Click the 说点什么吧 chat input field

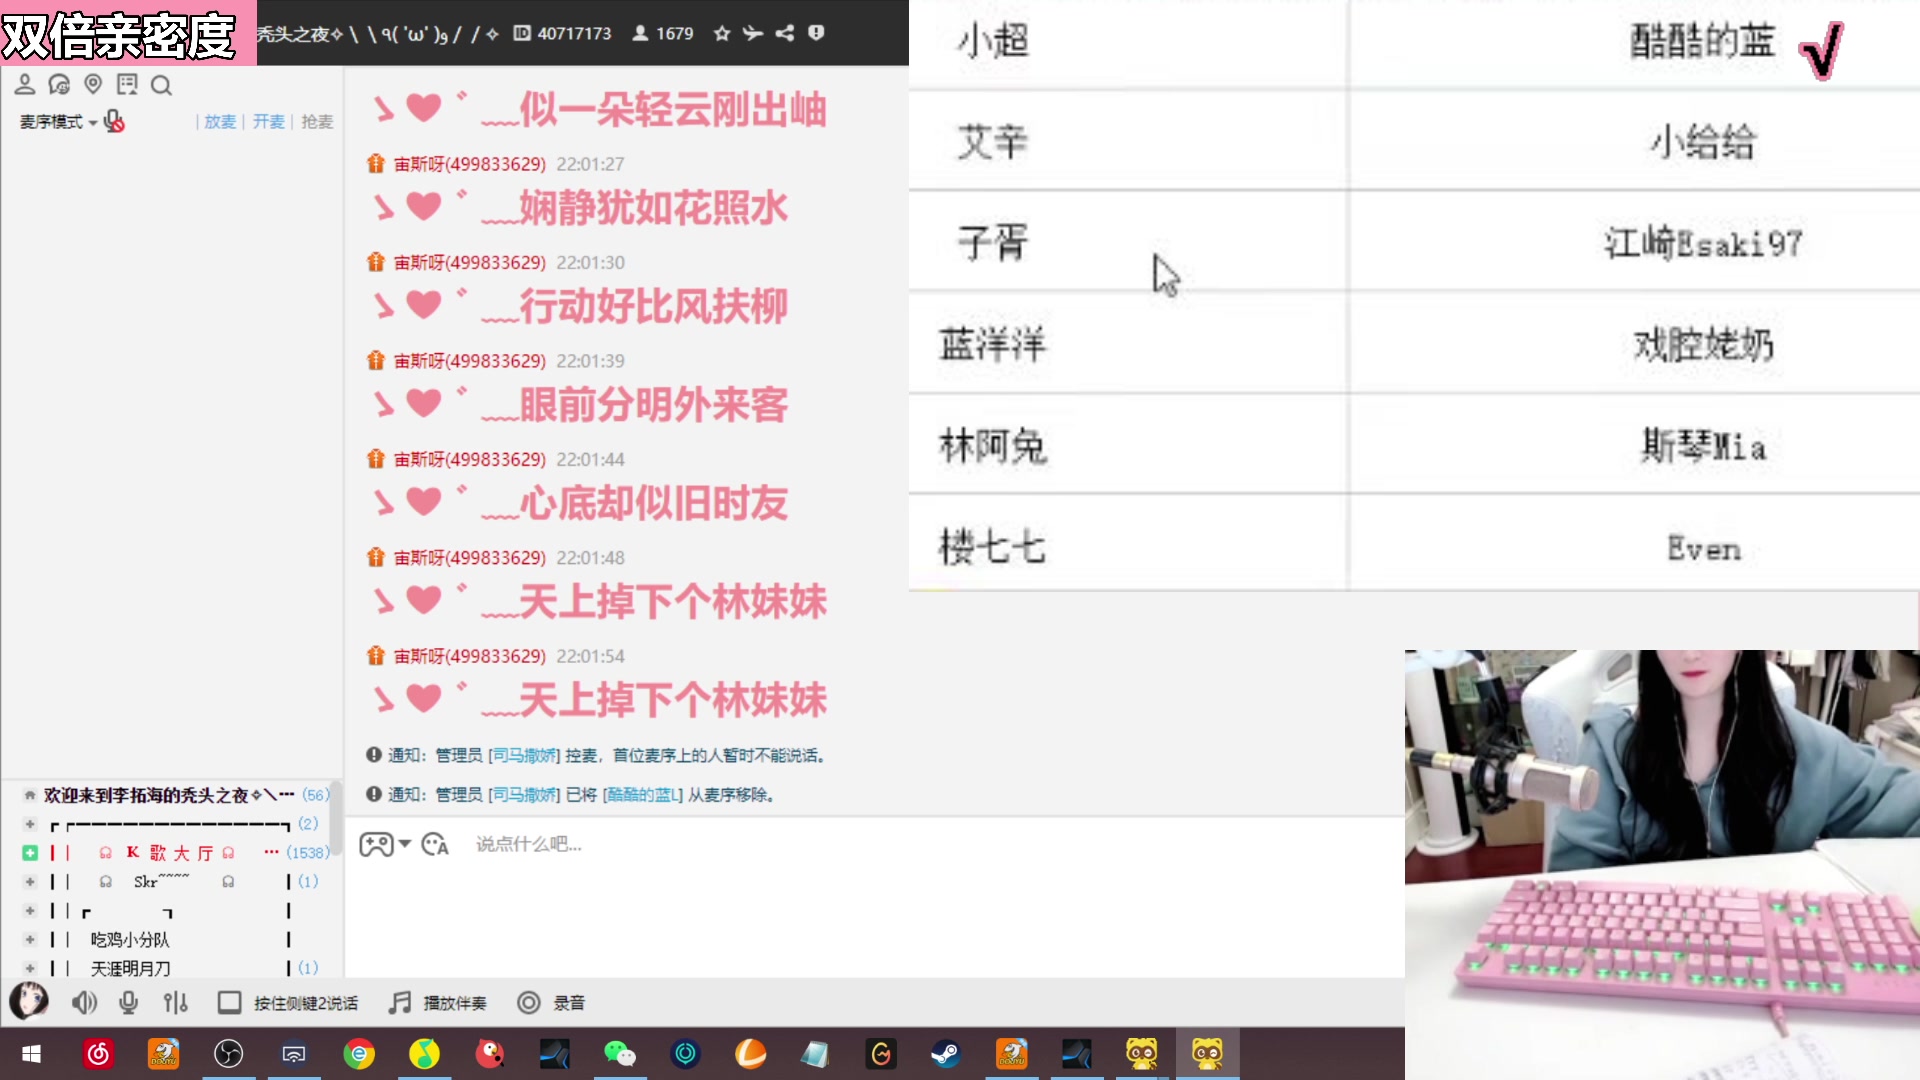pyautogui.click(x=700, y=845)
